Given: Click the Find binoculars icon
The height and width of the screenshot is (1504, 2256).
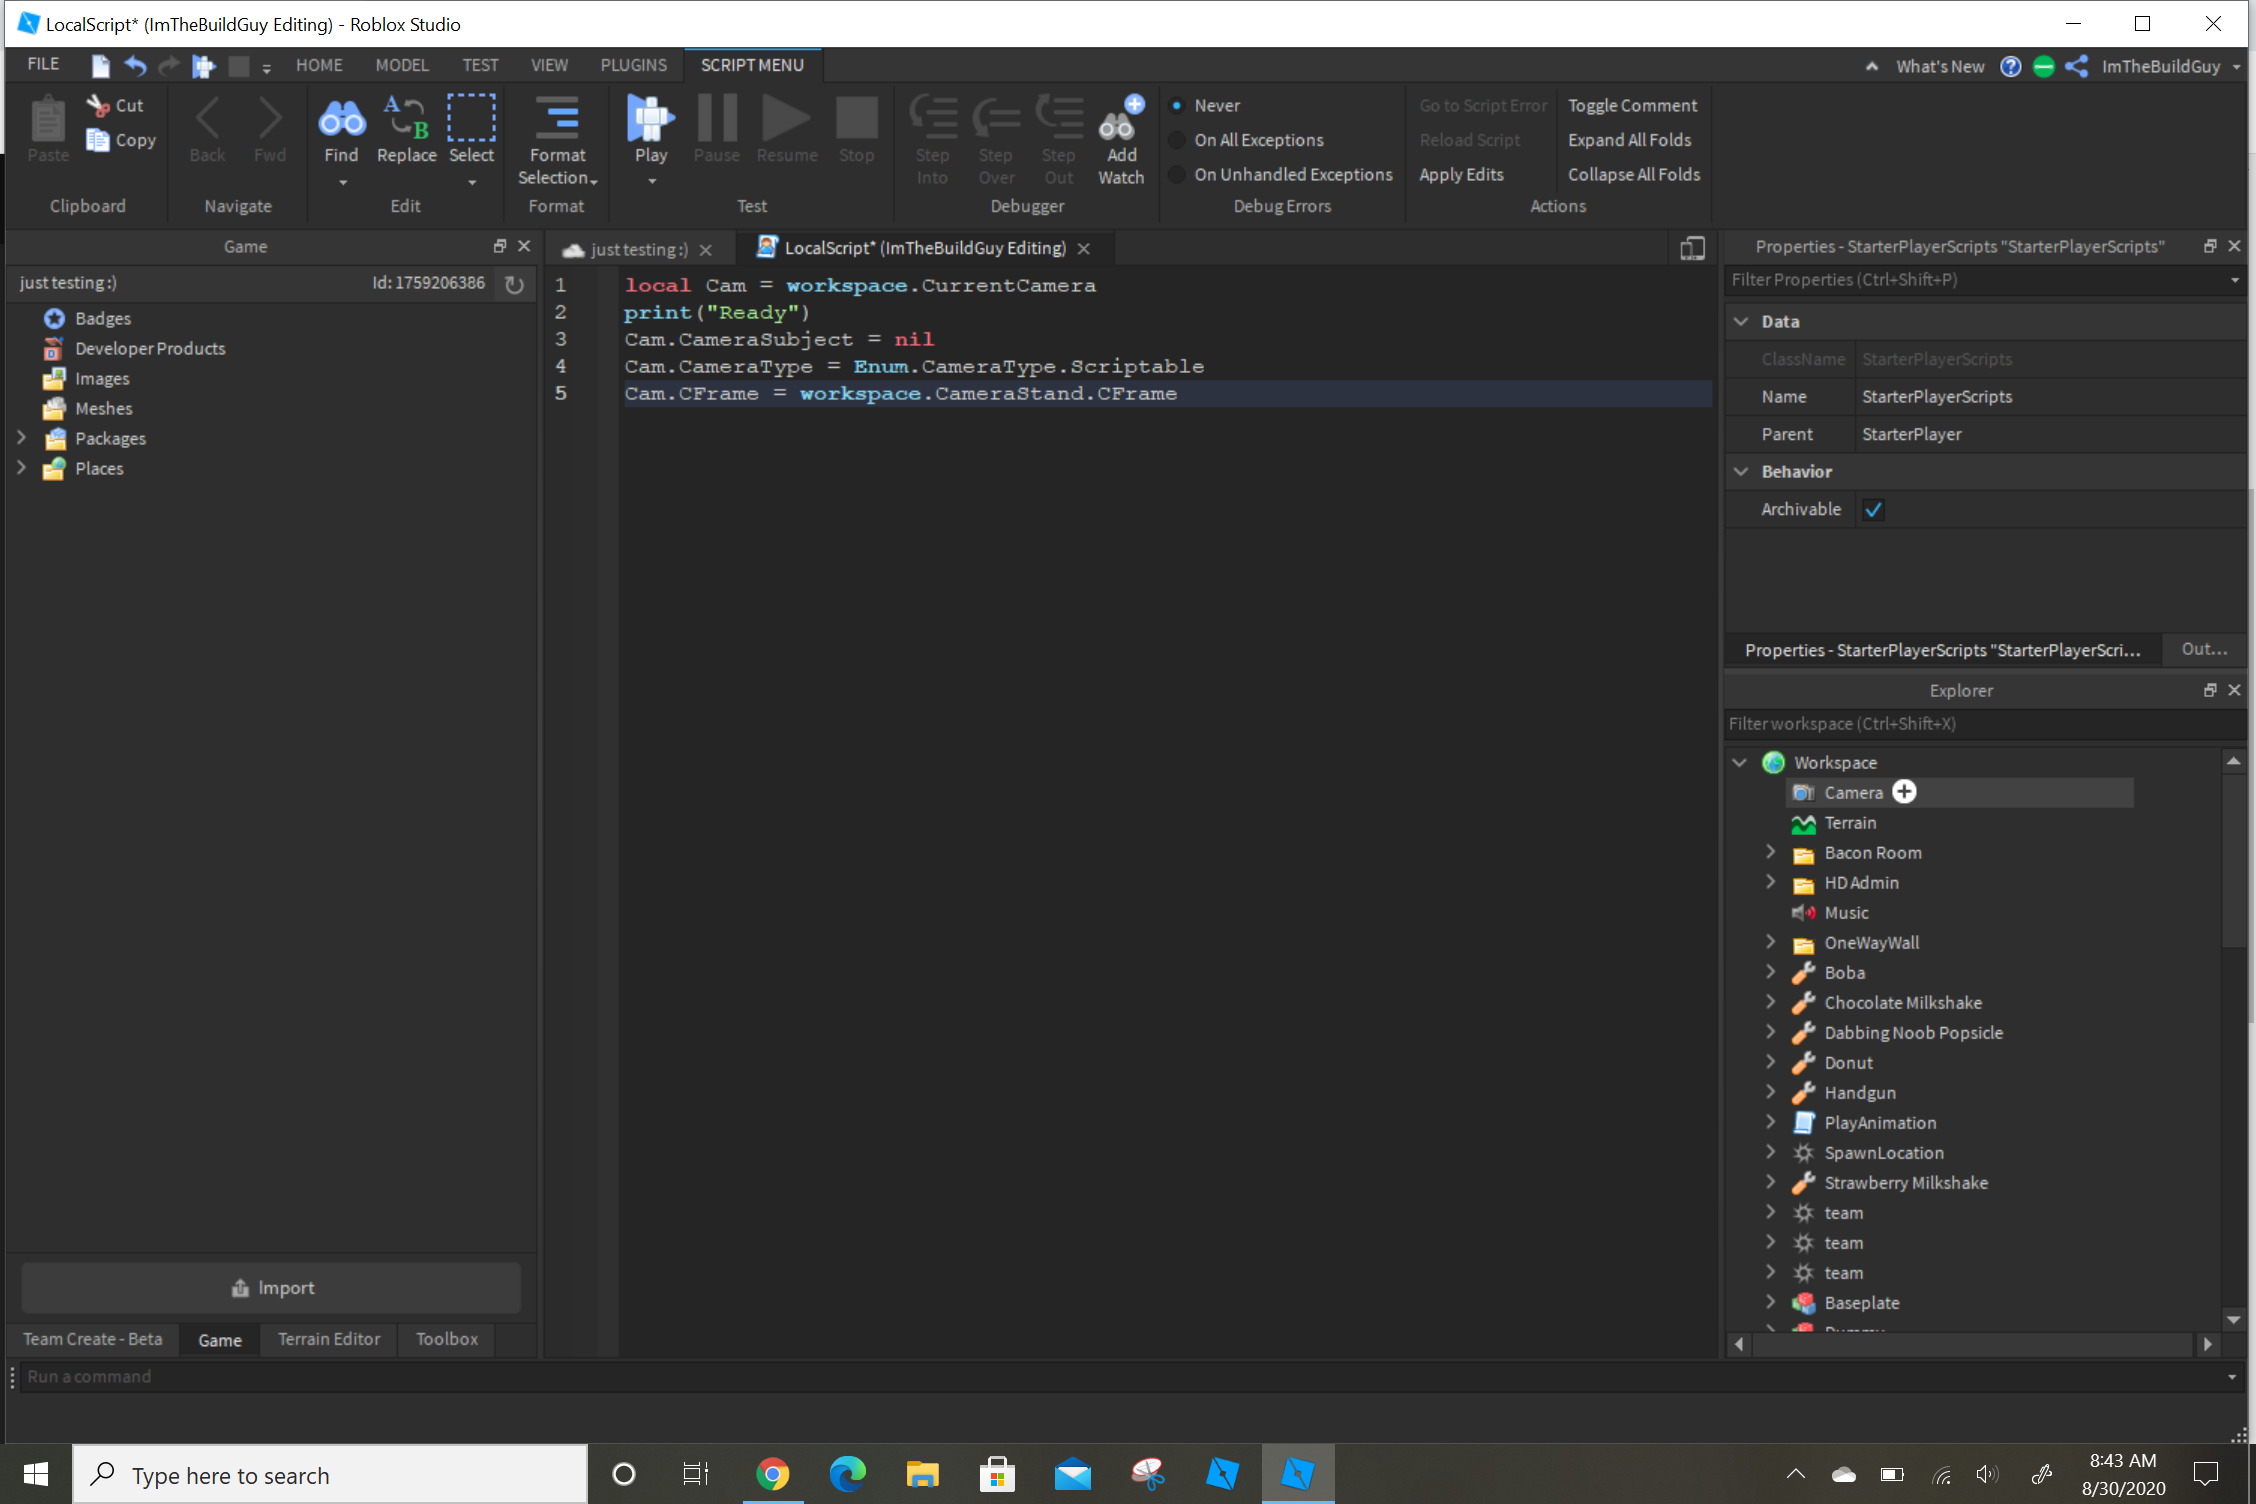Looking at the screenshot, I should coord(341,120).
